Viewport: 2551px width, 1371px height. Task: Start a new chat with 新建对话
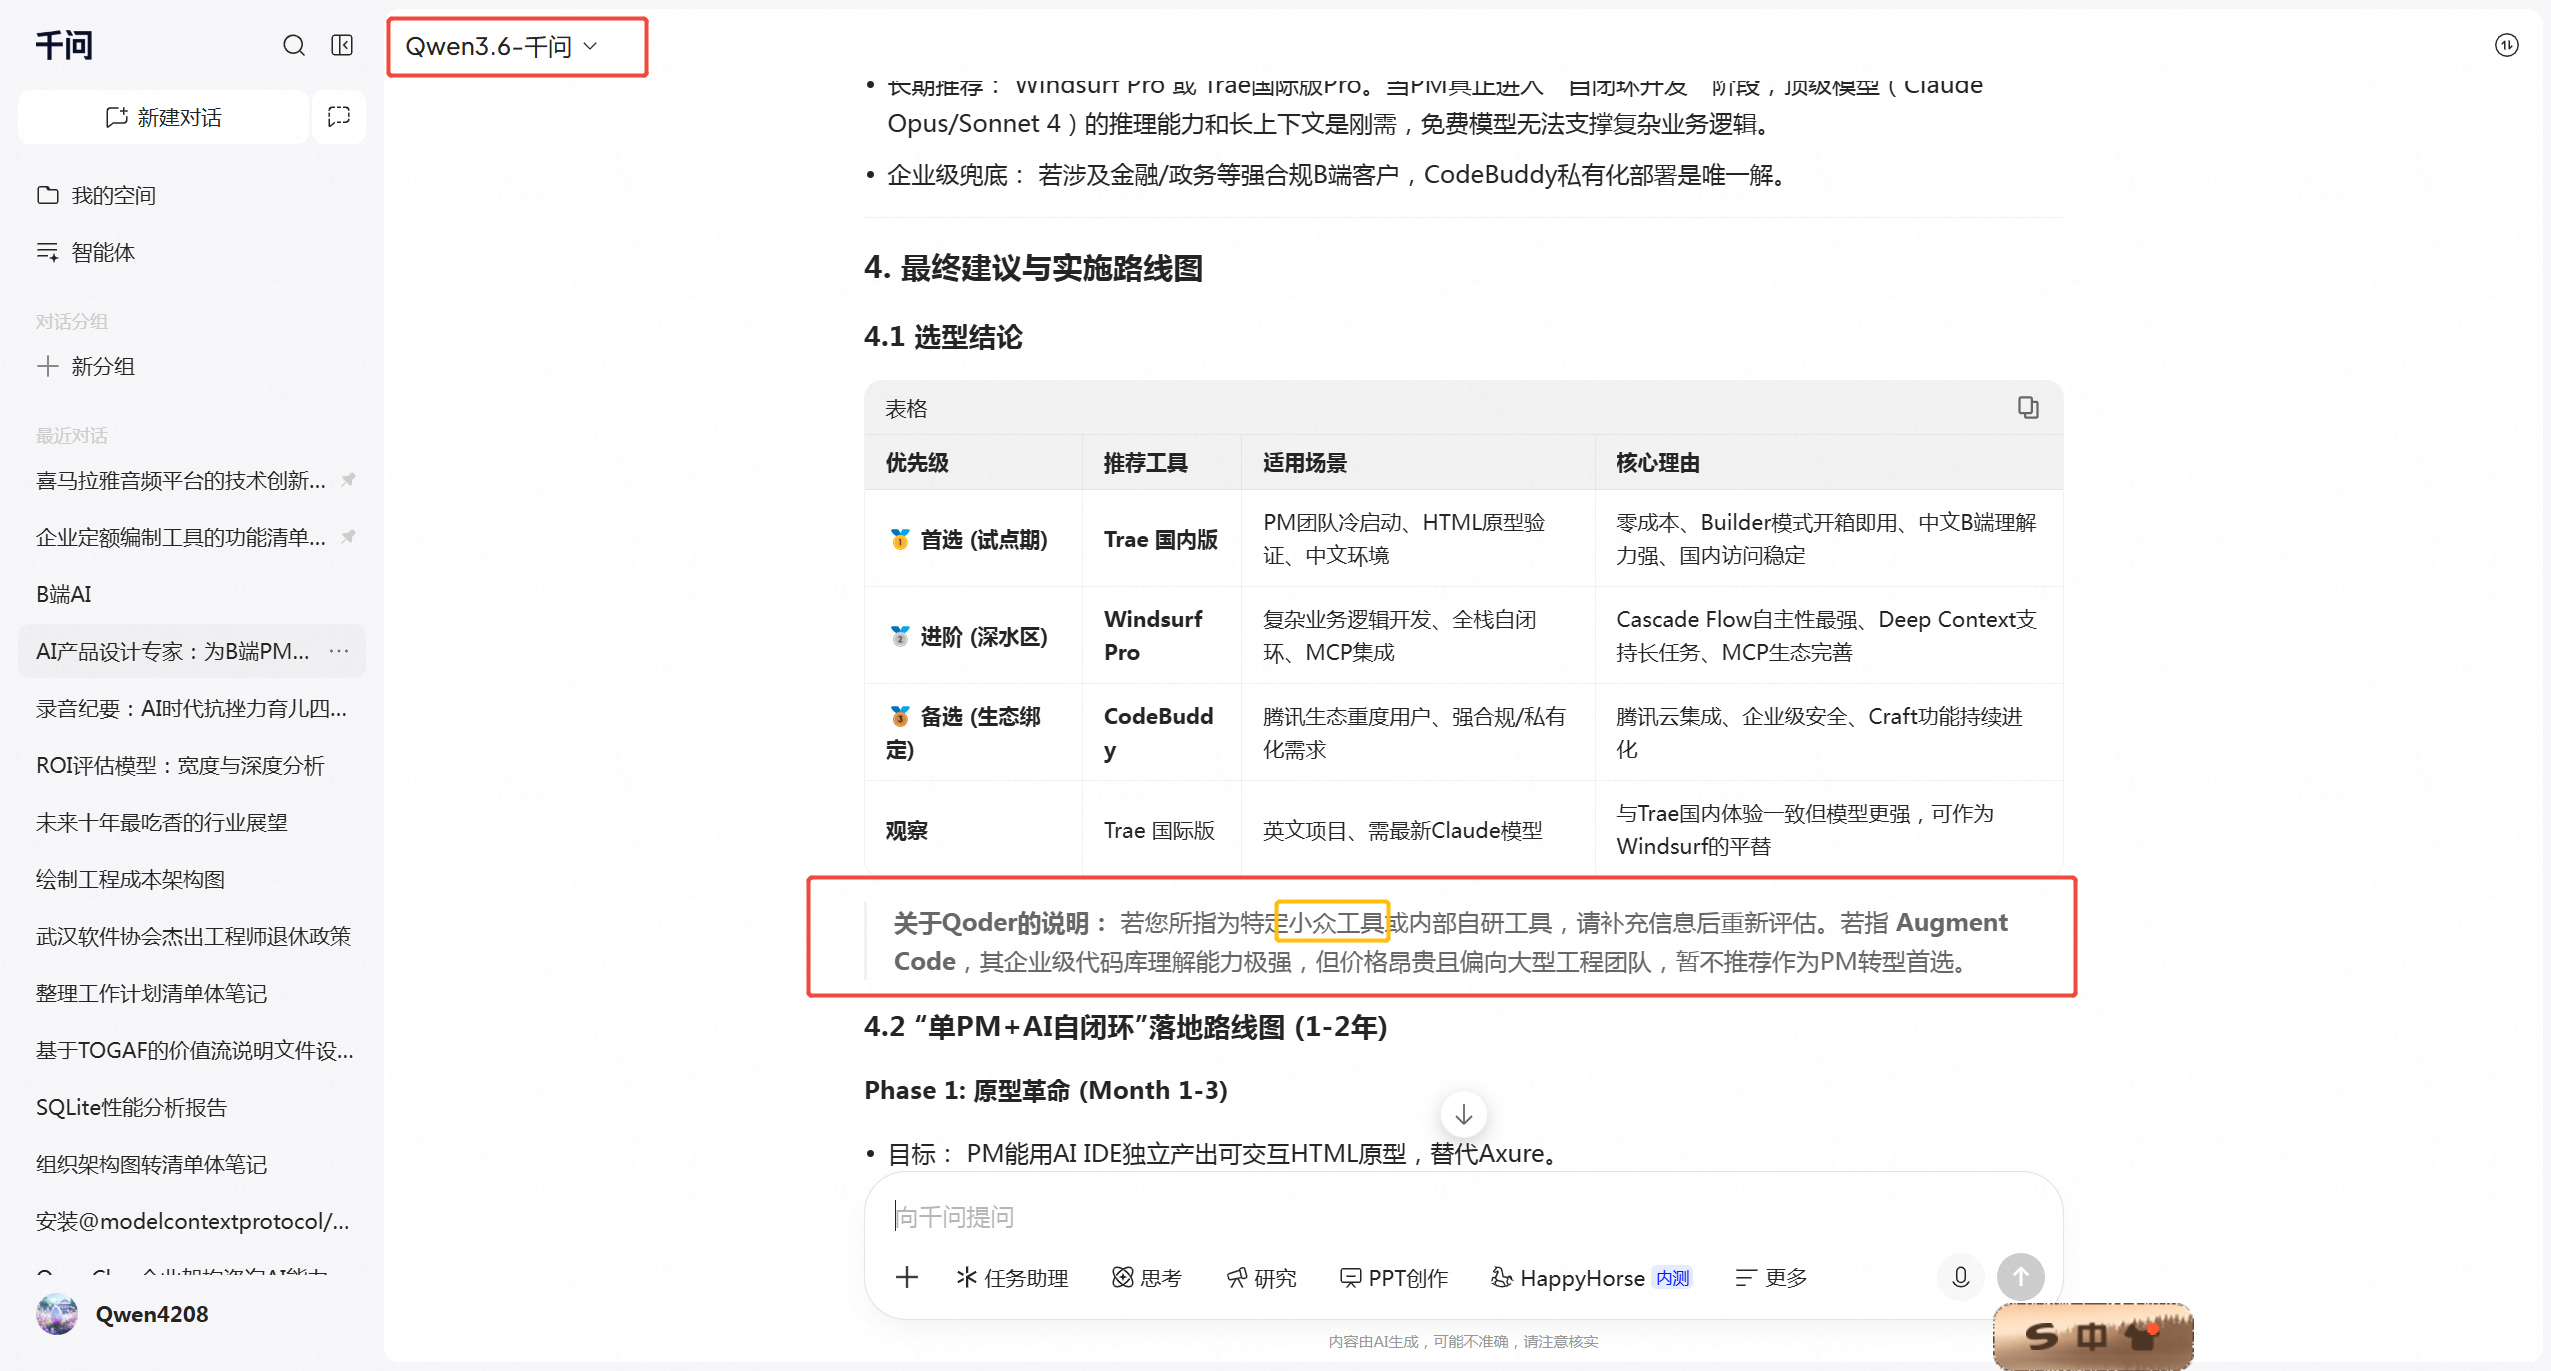click(163, 117)
